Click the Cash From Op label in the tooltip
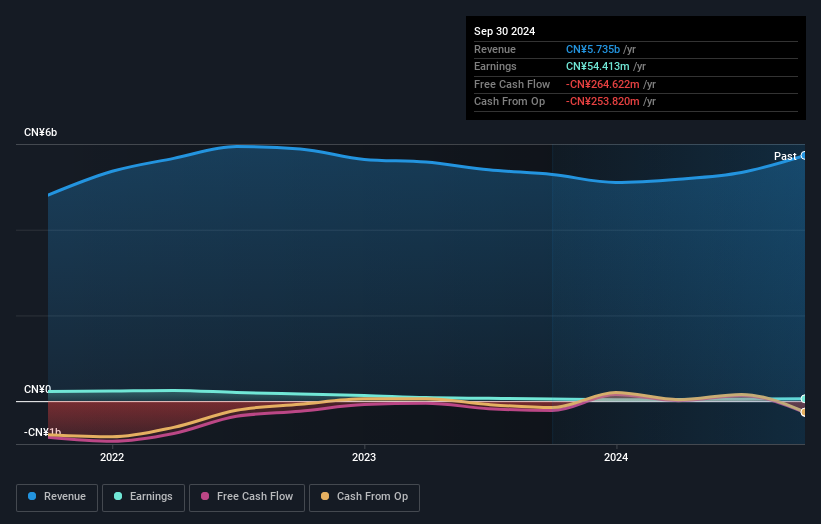The width and height of the screenshot is (821, 524). point(509,102)
